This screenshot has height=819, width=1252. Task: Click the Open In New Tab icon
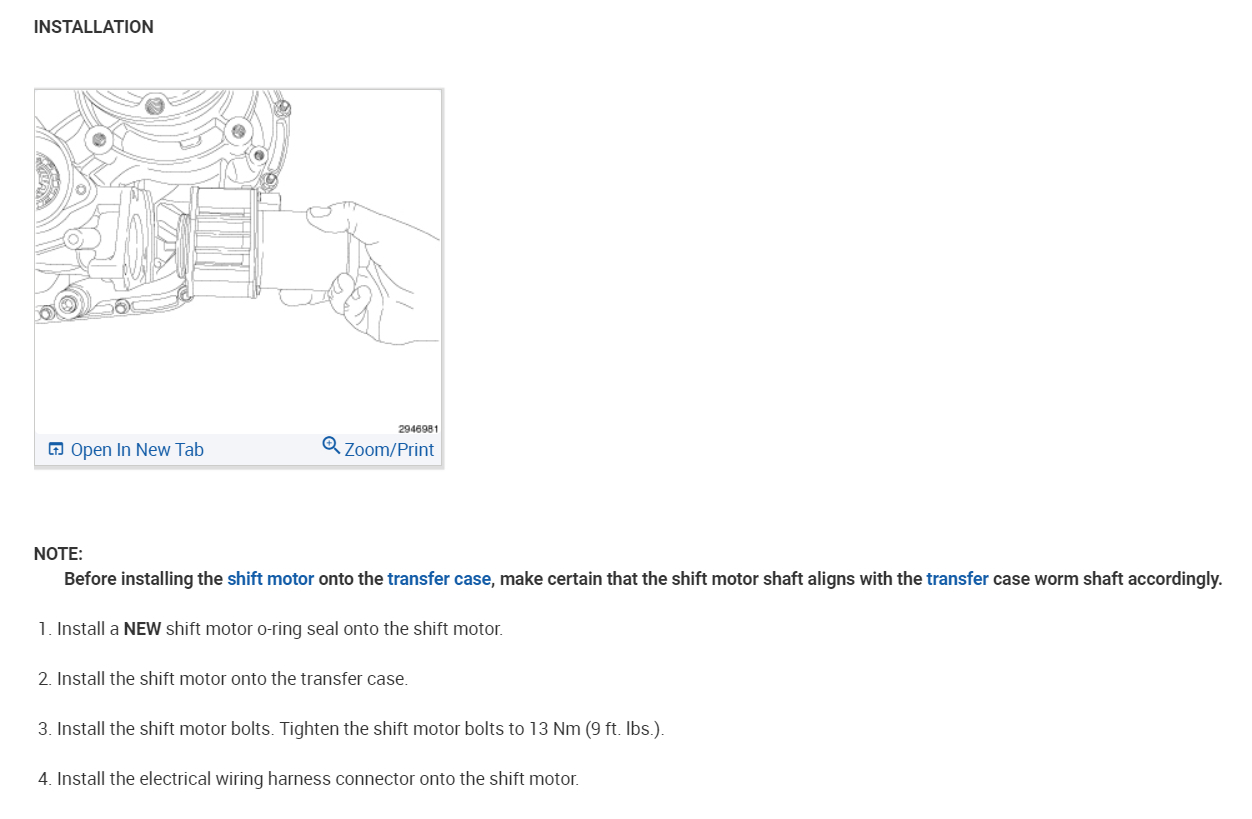[56, 449]
